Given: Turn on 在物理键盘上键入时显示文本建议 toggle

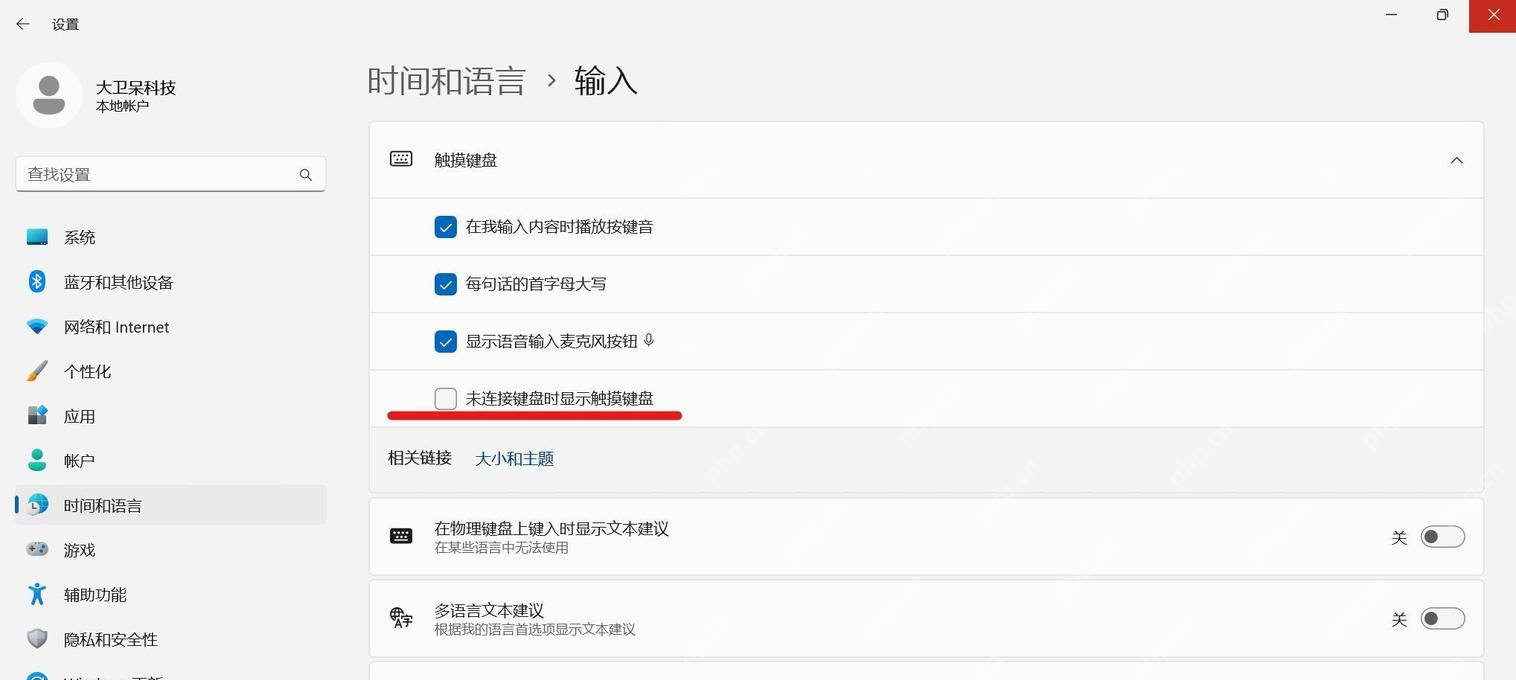Looking at the screenshot, I should pyautogui.click(x=1443, y=537).
